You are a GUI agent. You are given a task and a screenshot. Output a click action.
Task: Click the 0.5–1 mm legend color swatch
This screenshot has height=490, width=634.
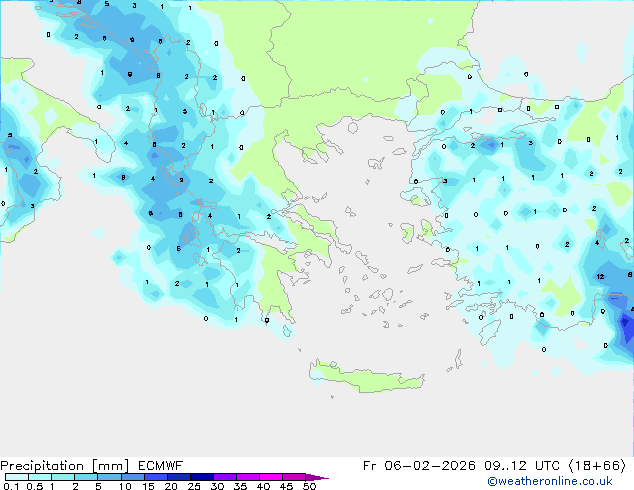[40, 477]
